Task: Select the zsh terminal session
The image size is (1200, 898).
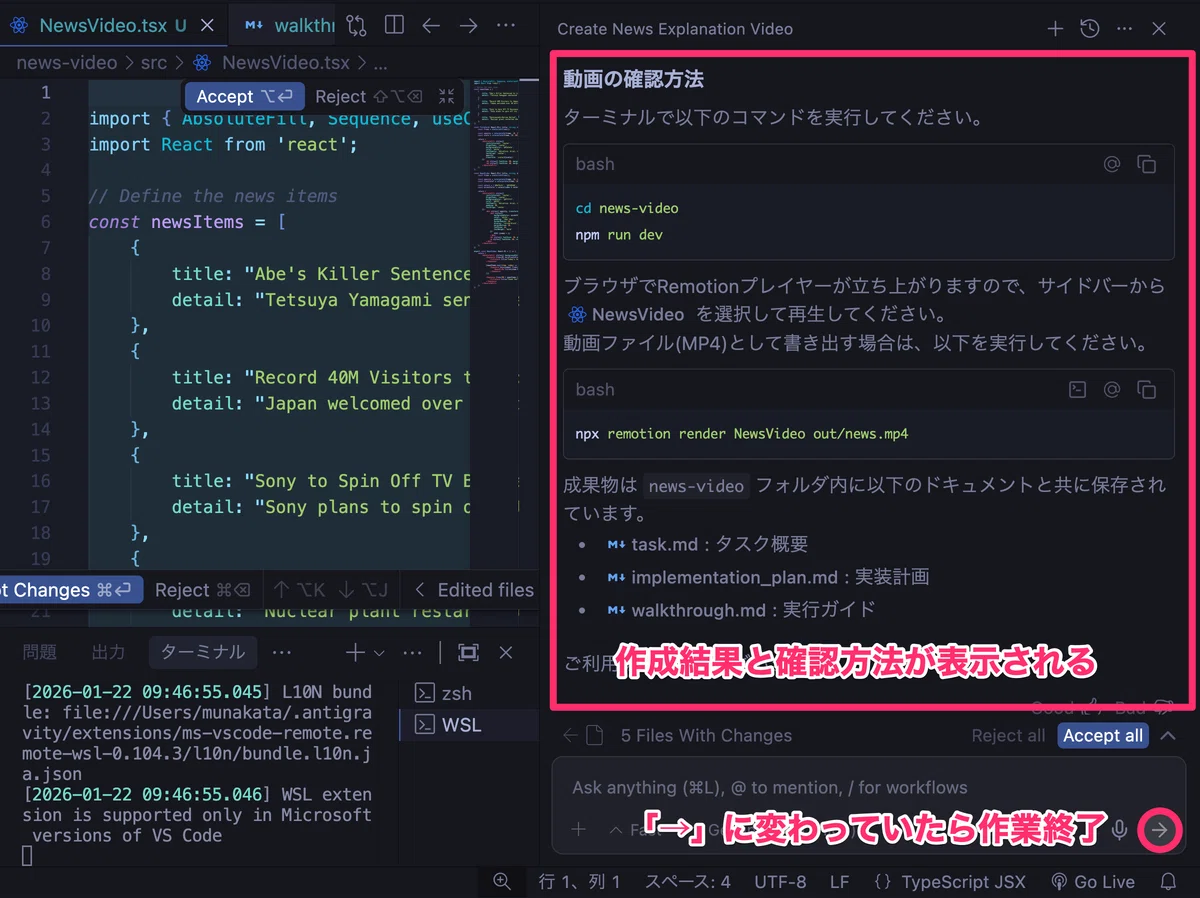Action: tap(468, 693)
